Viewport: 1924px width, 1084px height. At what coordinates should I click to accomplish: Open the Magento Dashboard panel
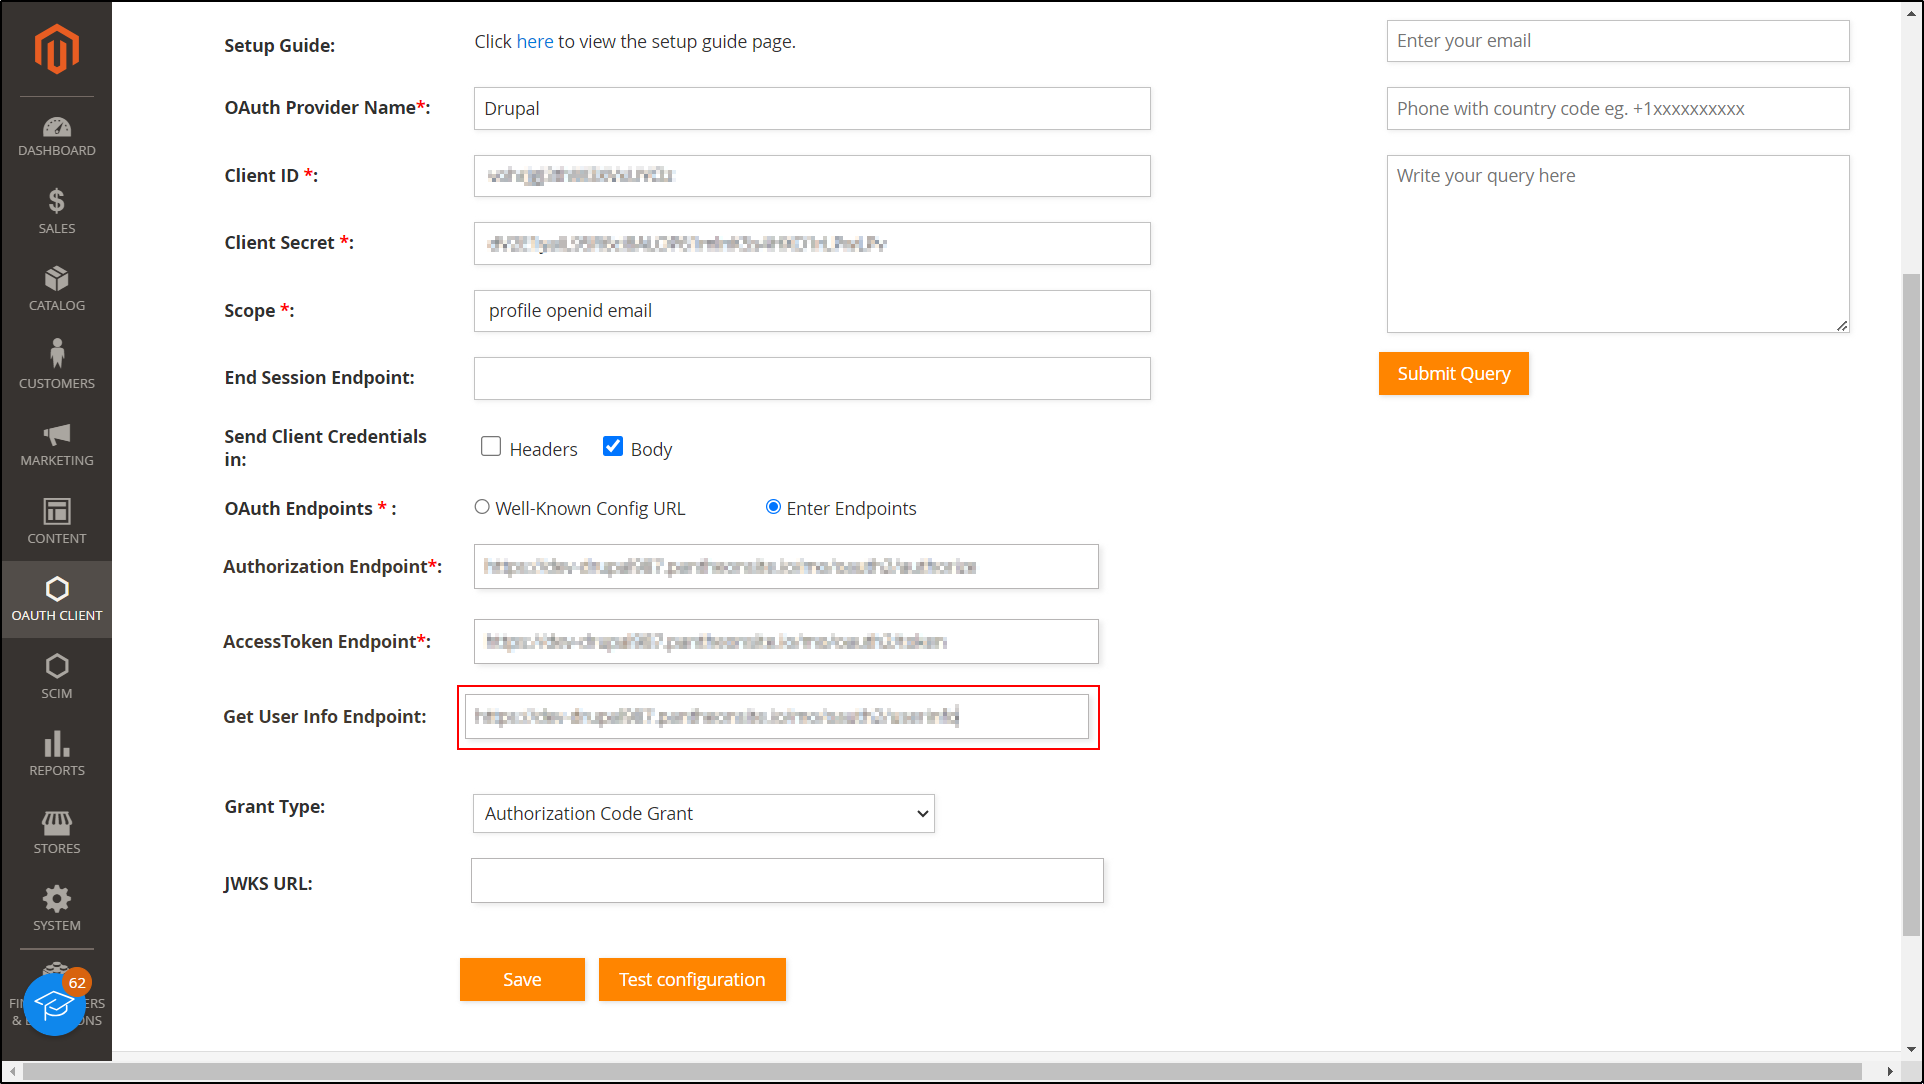(x=56, y=135)
